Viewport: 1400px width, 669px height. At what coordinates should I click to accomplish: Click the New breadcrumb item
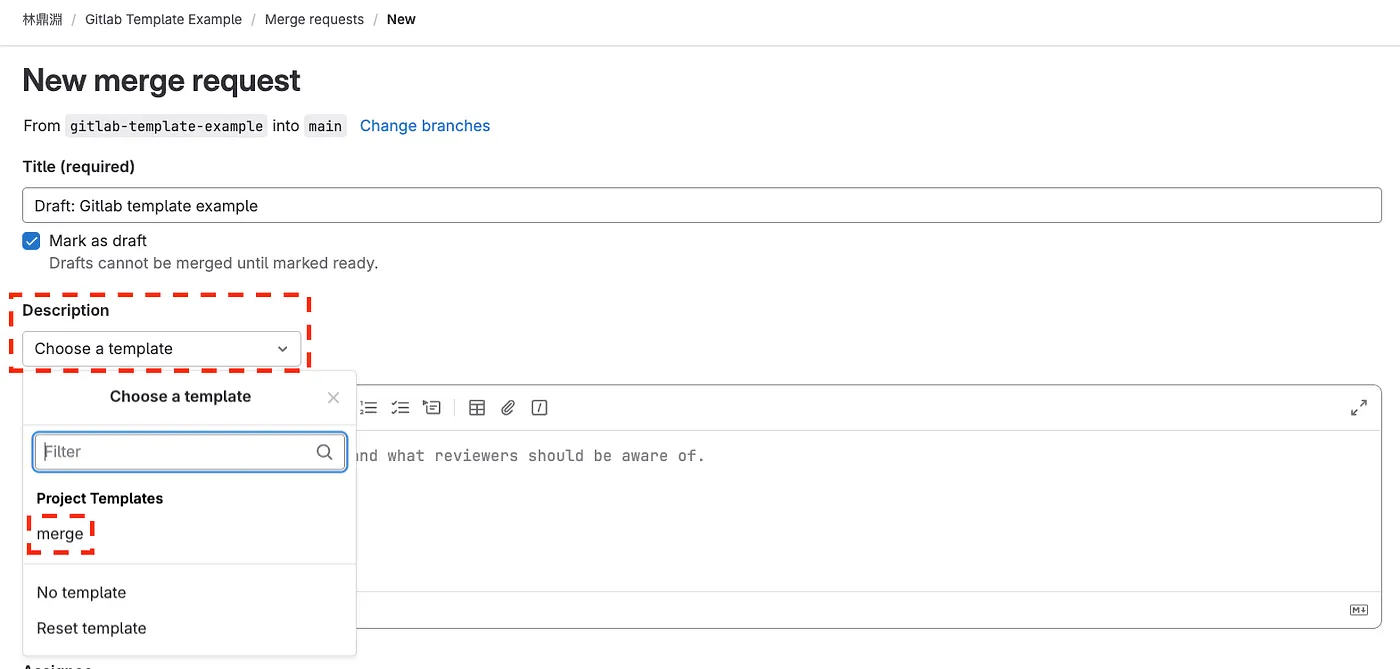pos(401,19)
